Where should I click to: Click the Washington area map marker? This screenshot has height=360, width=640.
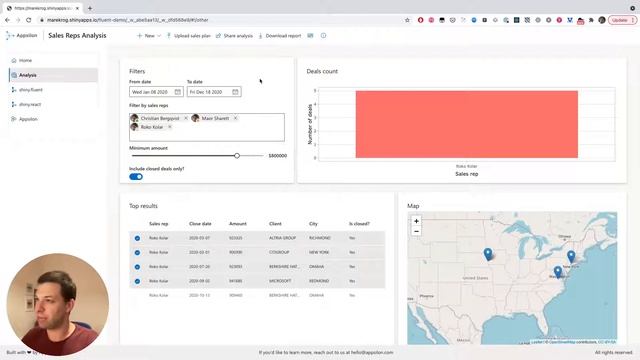coord(558,272)
